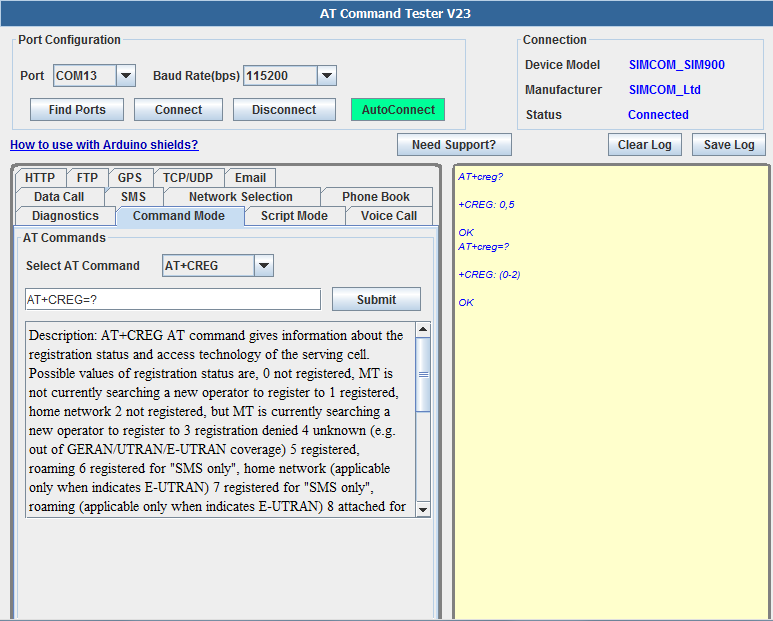Switch to Network Selection tab

241,197
